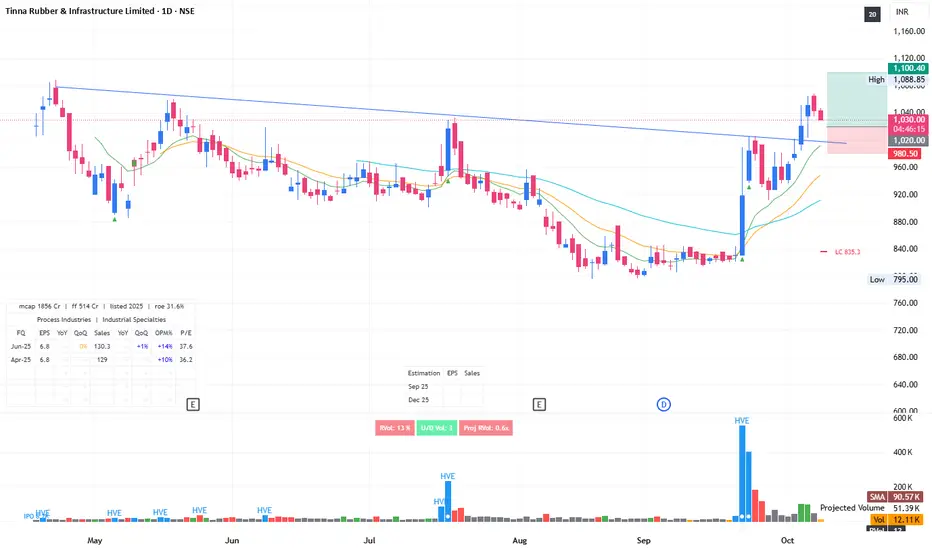Click the 1,160.00 price axis label
The image size is (932, 550).
click(909, 31)
